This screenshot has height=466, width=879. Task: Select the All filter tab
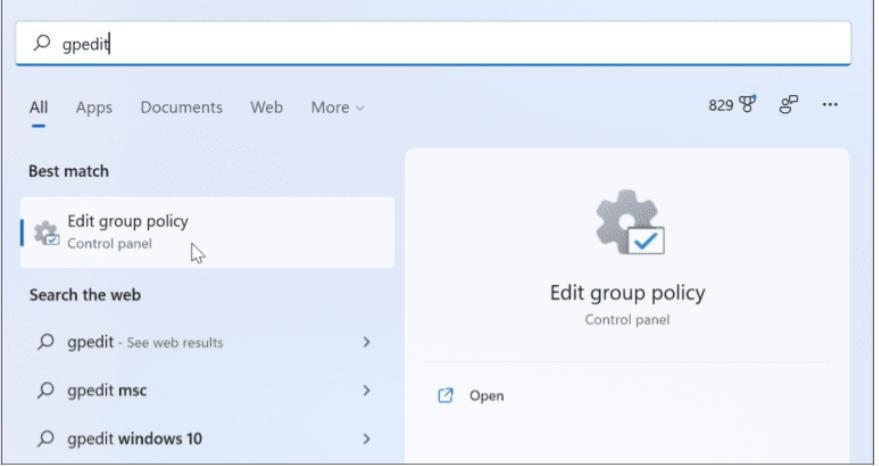click(38, 108)
